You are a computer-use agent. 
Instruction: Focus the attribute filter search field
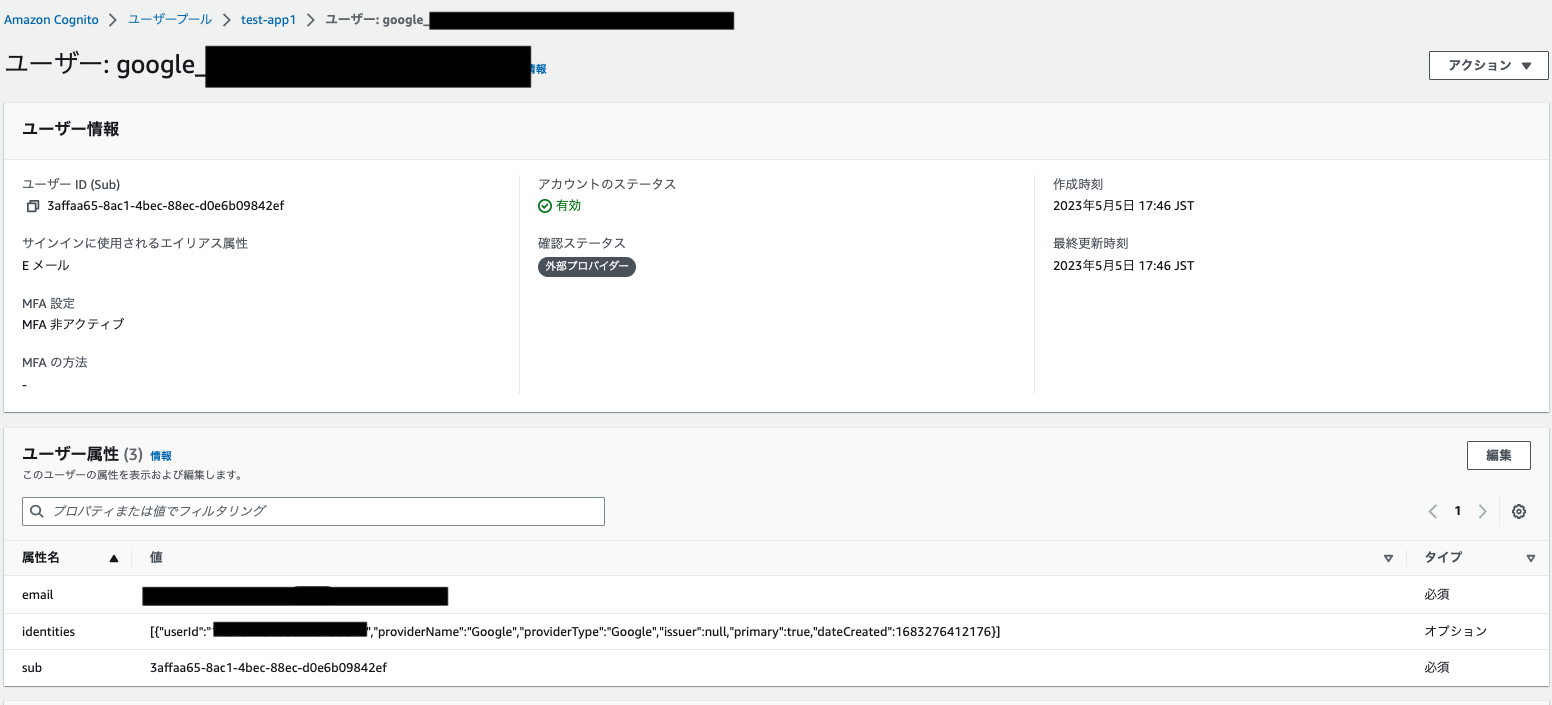point(313,511)
